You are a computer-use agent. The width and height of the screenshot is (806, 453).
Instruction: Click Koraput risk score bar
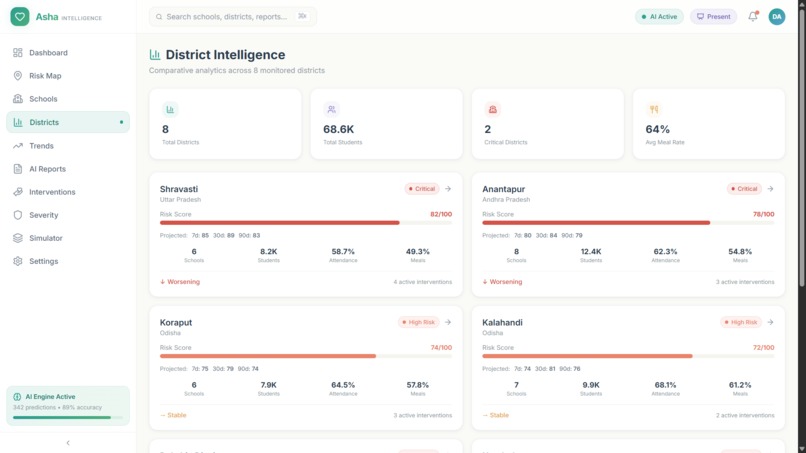(x=306, y=356)
